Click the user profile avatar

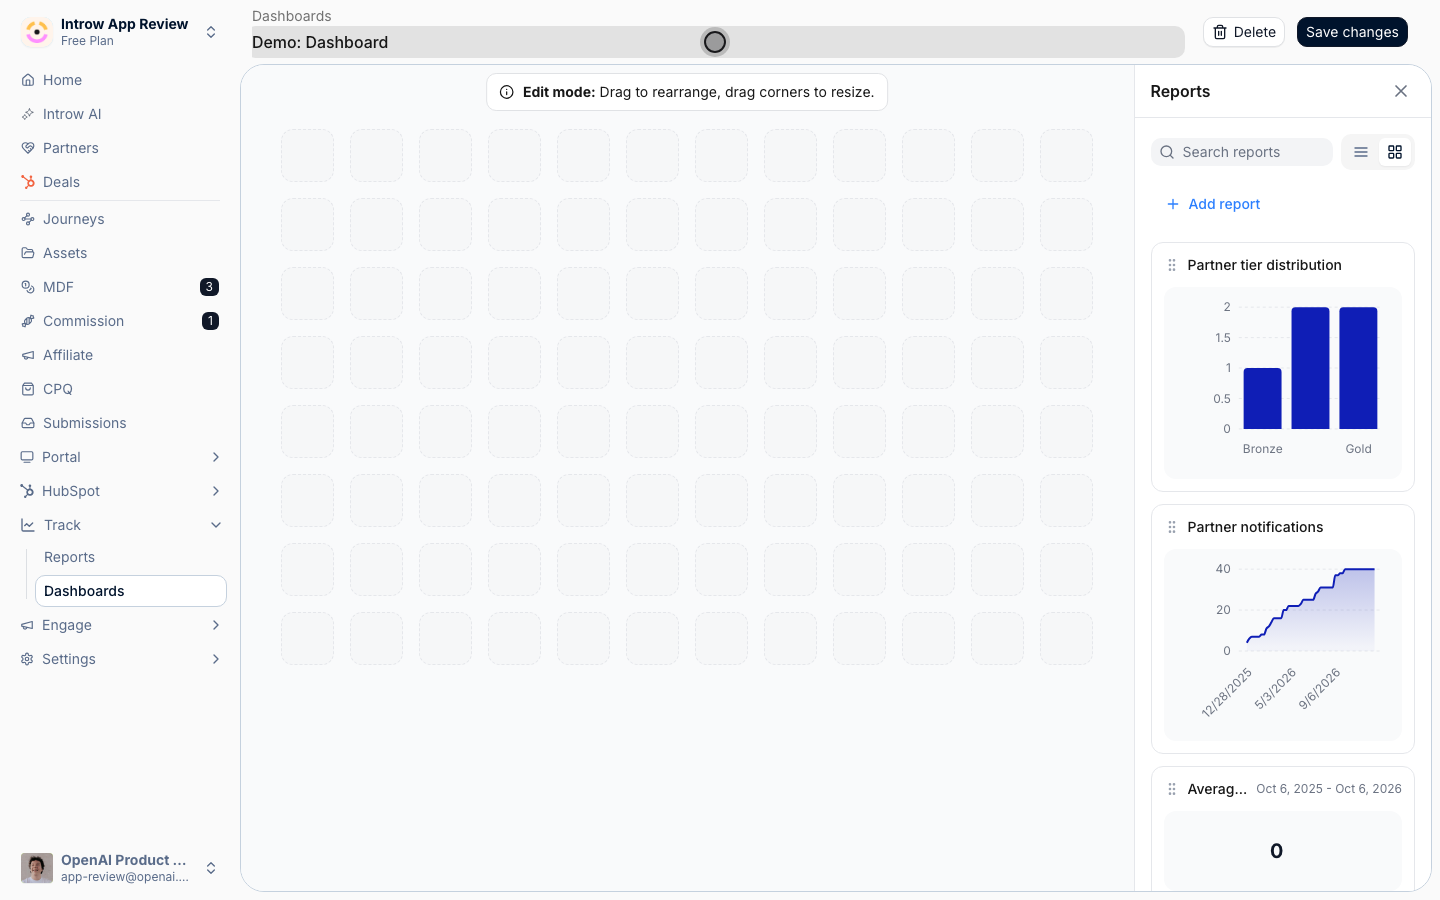[x=37, y=868]
